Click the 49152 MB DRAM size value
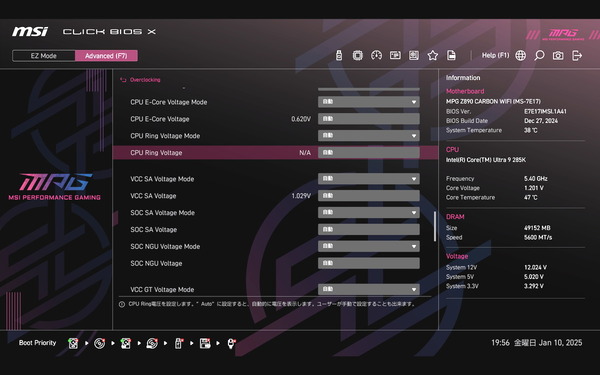 pos(537,228)
